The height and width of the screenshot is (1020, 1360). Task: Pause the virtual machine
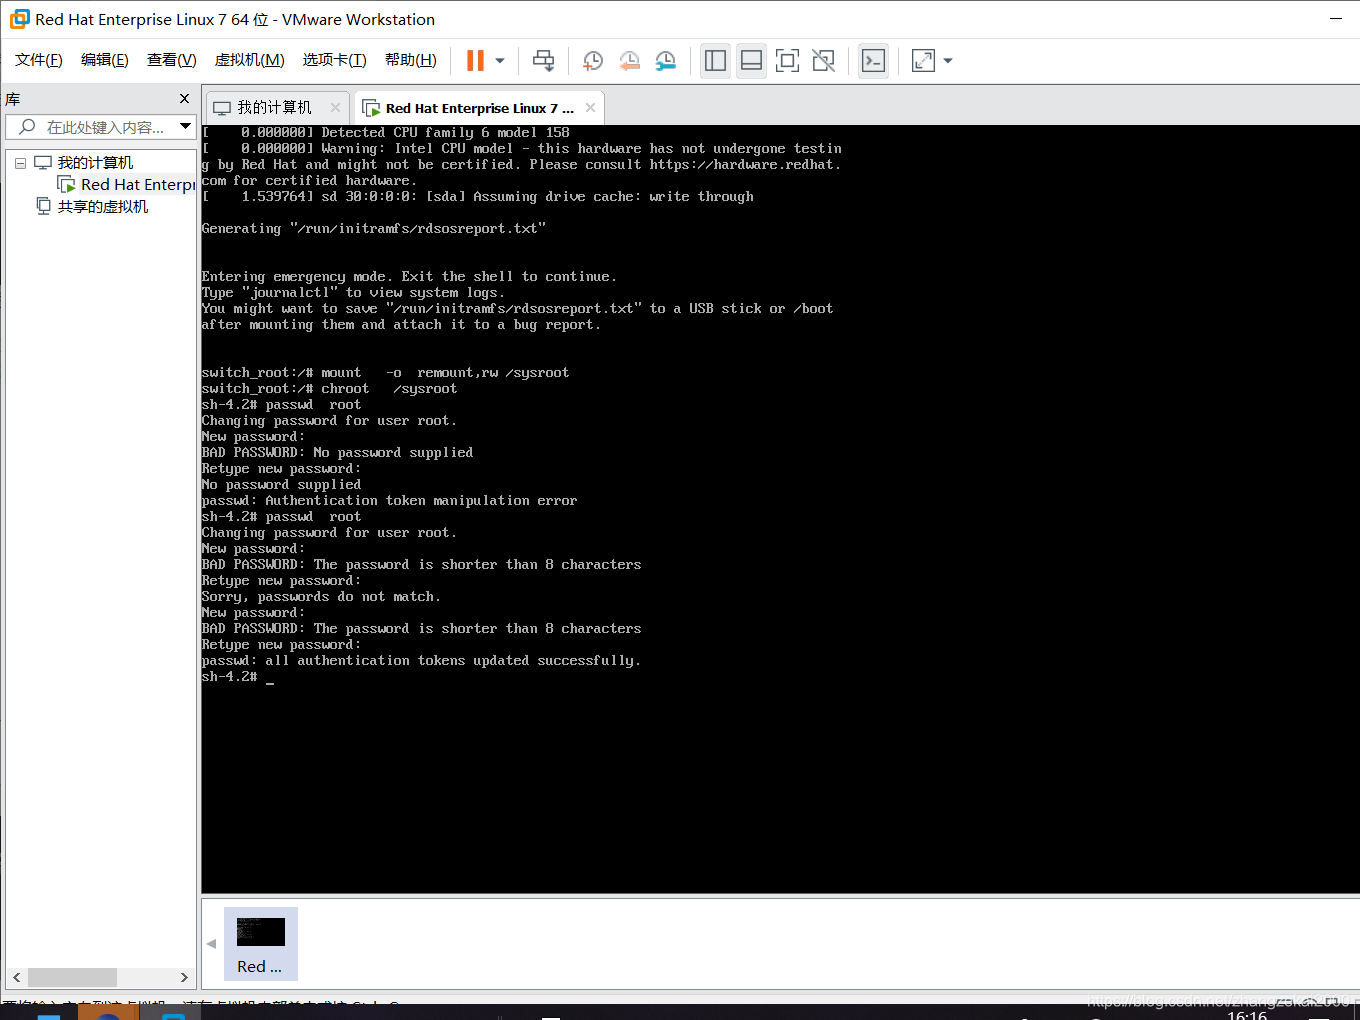coord(475,61)
